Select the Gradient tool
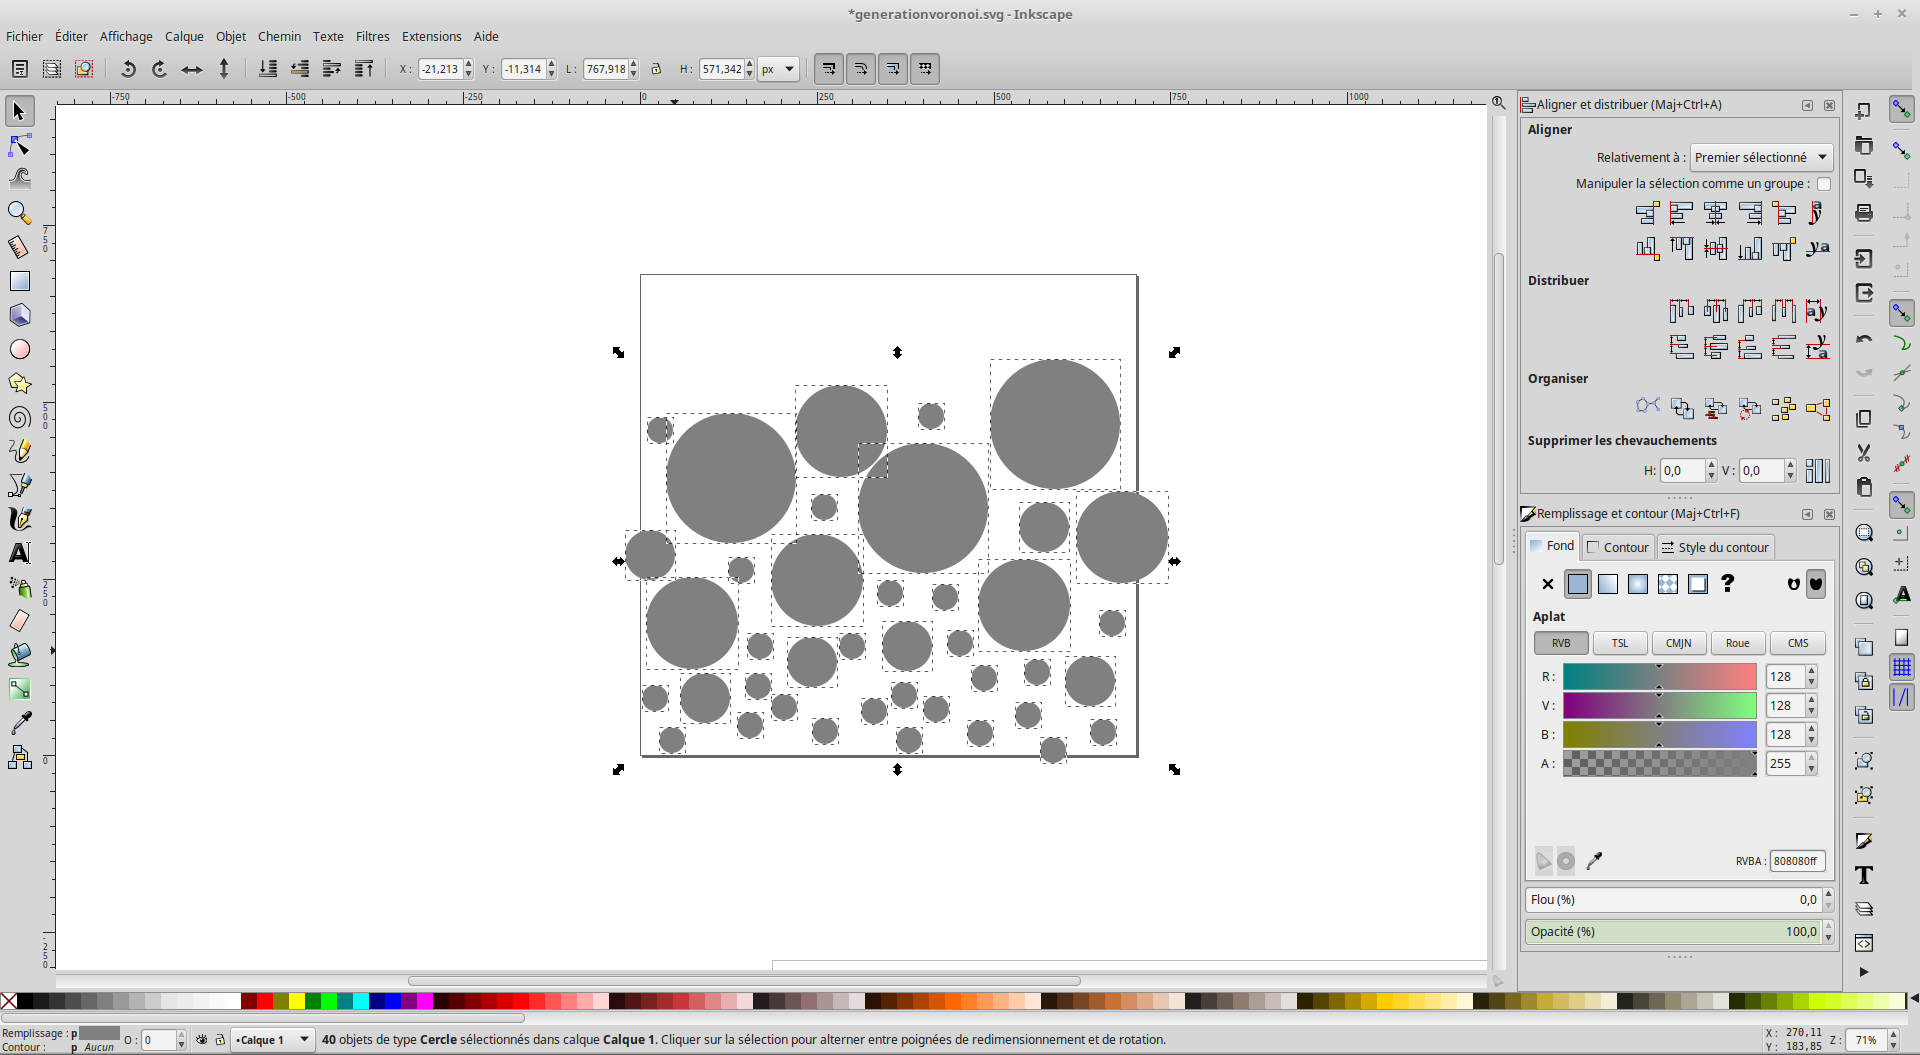 click(19, 689)
